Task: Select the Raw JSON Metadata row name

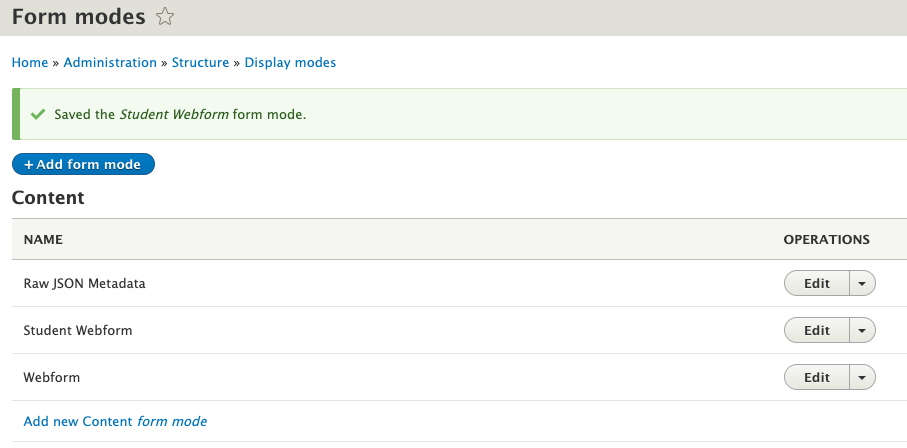Action: (x=84, y=283)
